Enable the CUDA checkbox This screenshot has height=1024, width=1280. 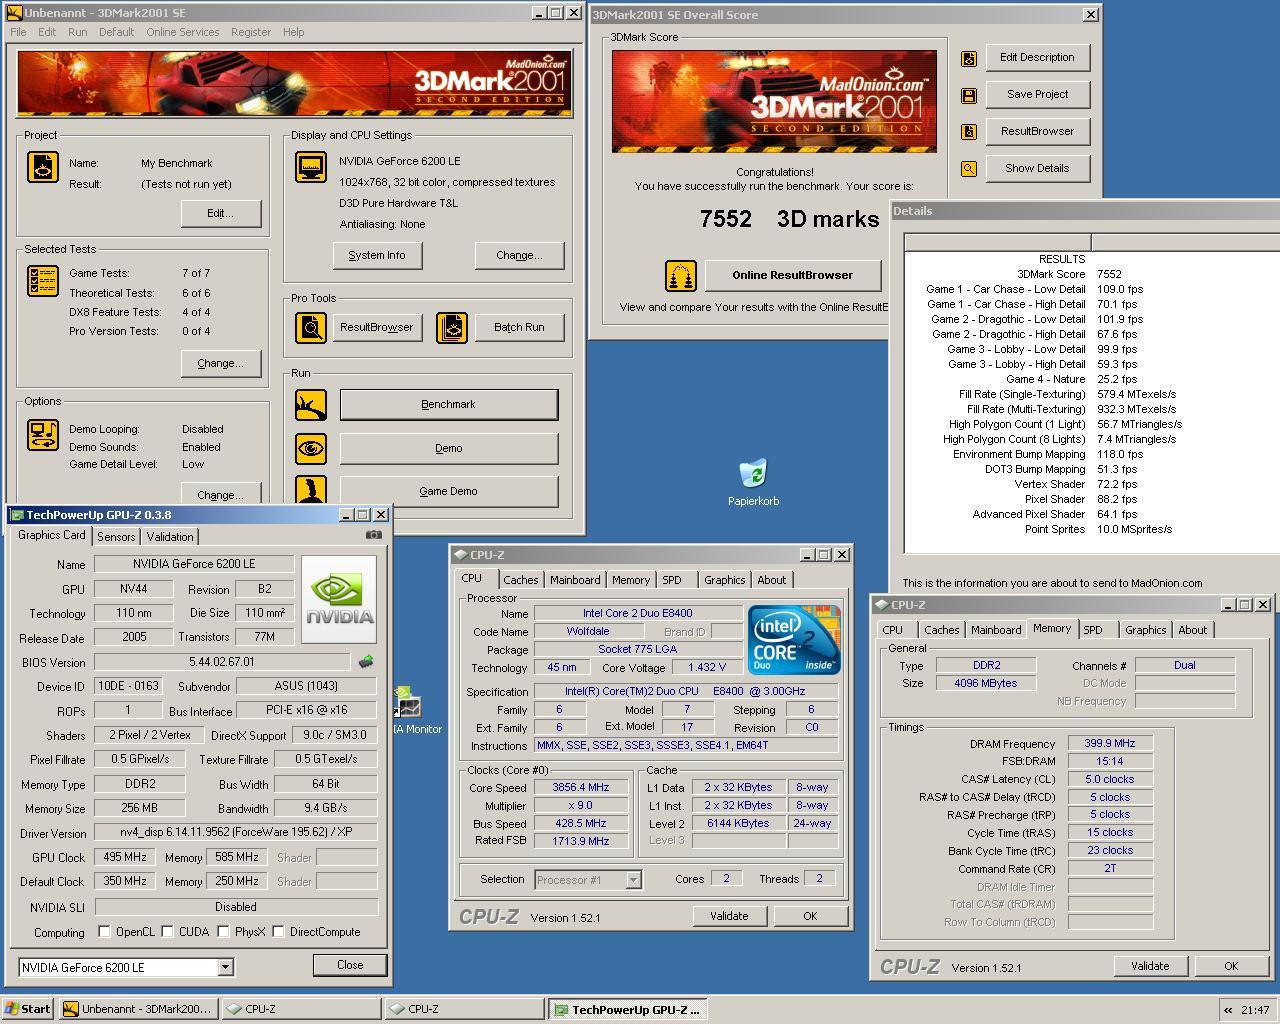pos(167,932)
